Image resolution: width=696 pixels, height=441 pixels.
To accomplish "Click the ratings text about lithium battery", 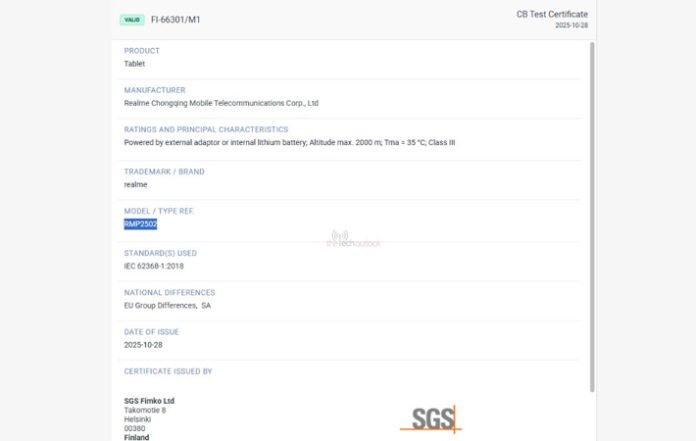I will click(x=289, y=143).
